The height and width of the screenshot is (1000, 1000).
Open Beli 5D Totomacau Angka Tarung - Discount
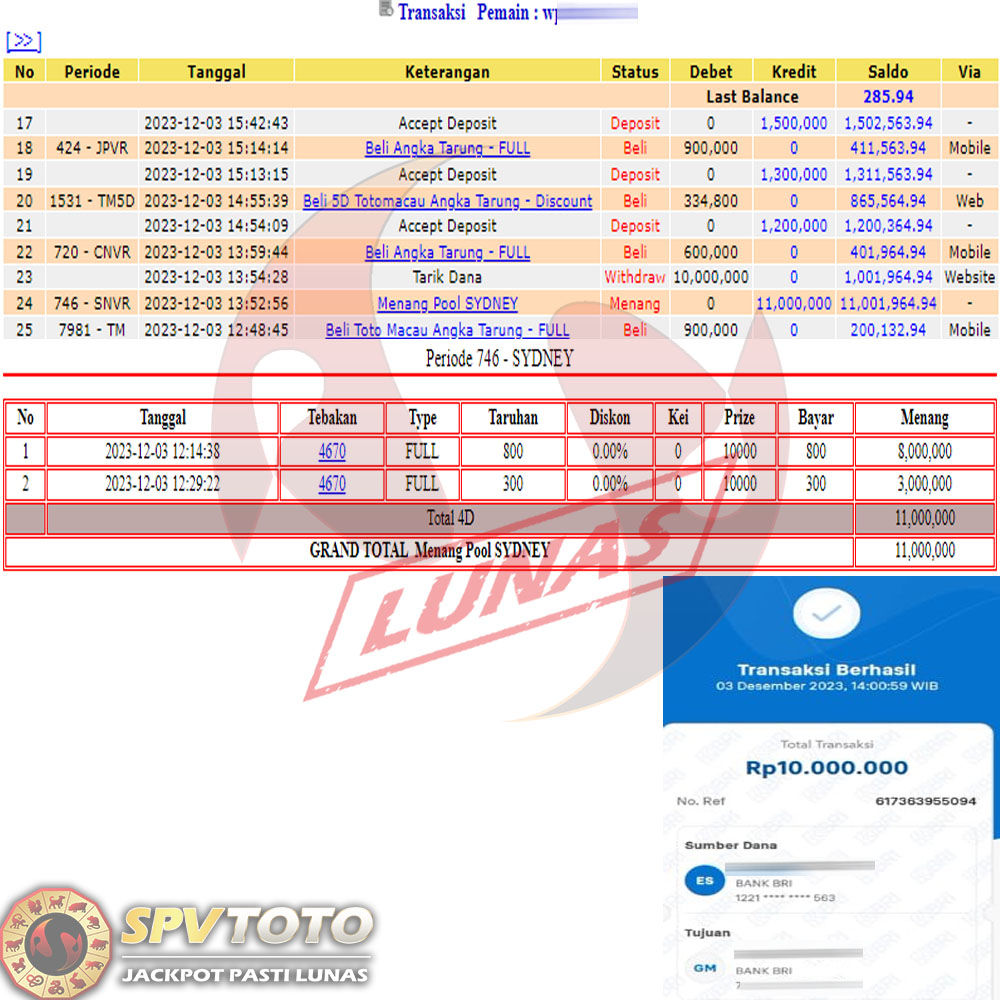pyautogui.click(x=447, y=201)
